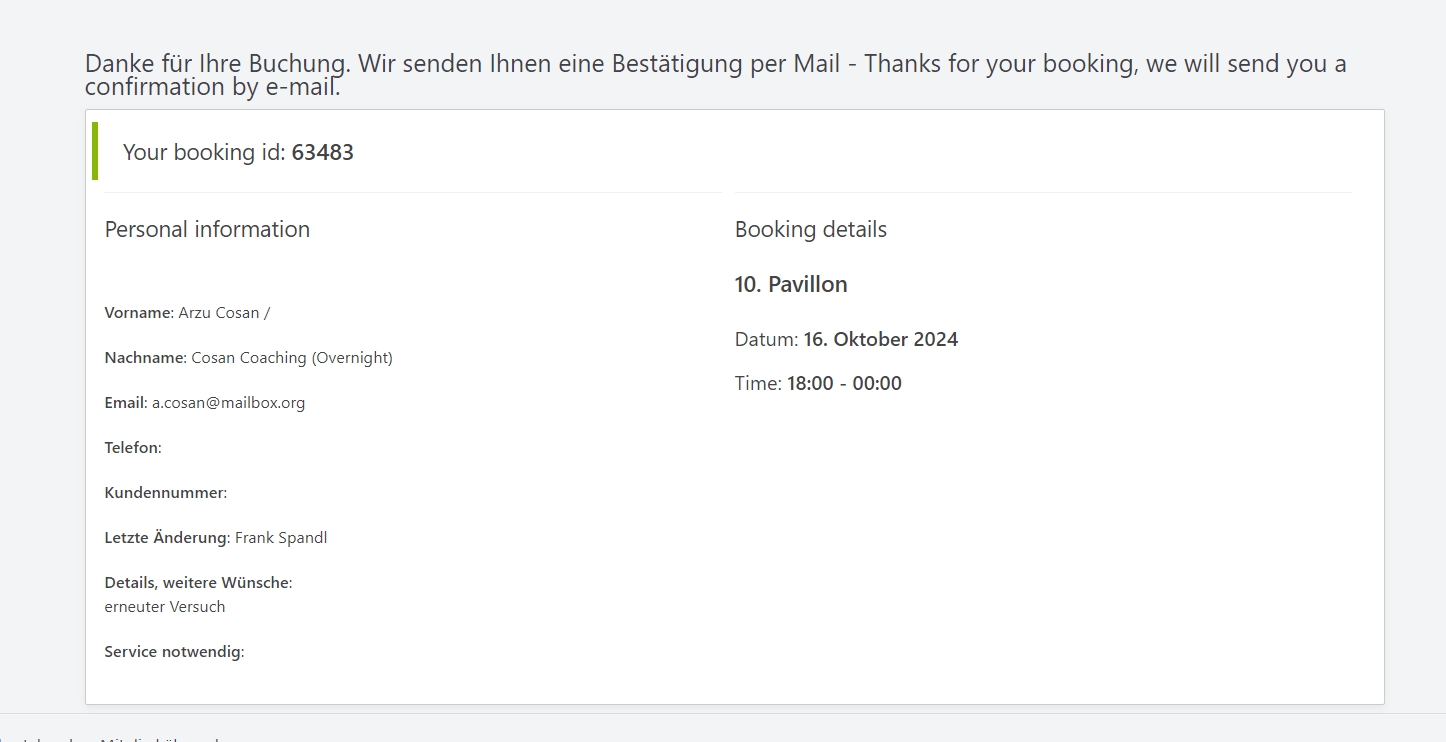
Task: Click the Kundennummer label
Action: [x=166, y=493]
